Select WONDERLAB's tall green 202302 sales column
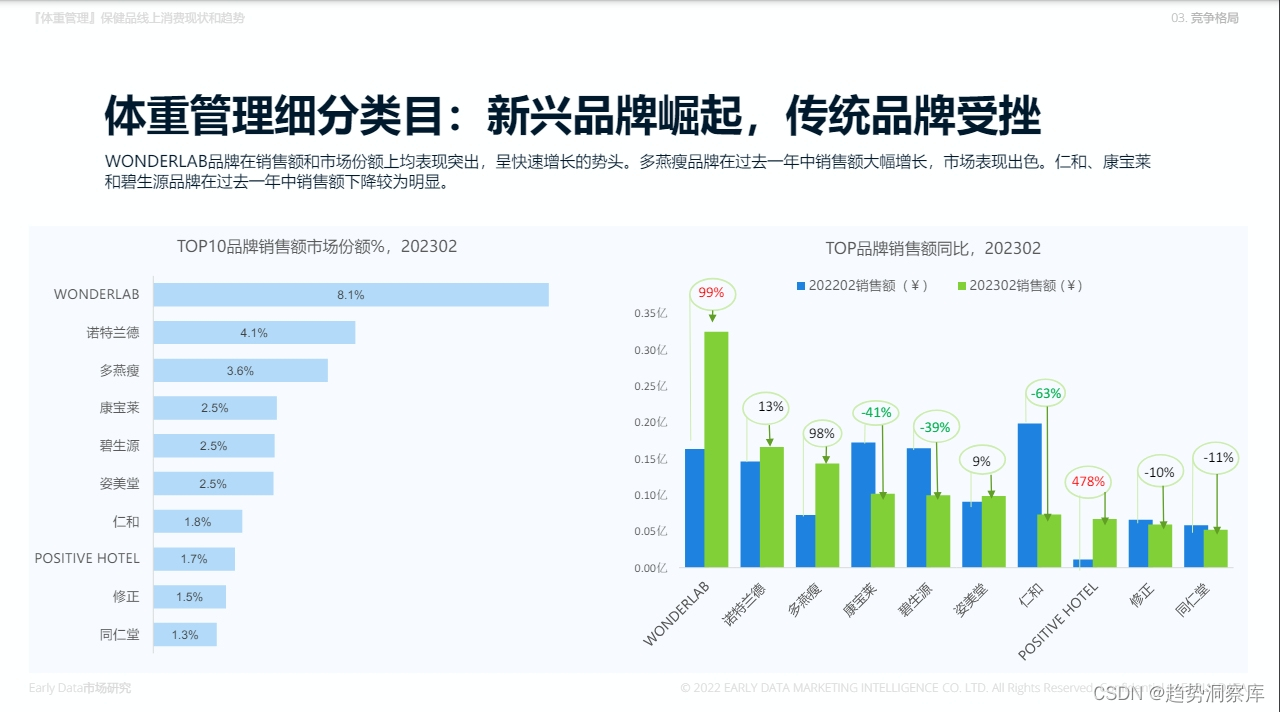1280x712 pixels. click(x=716, y=449)
